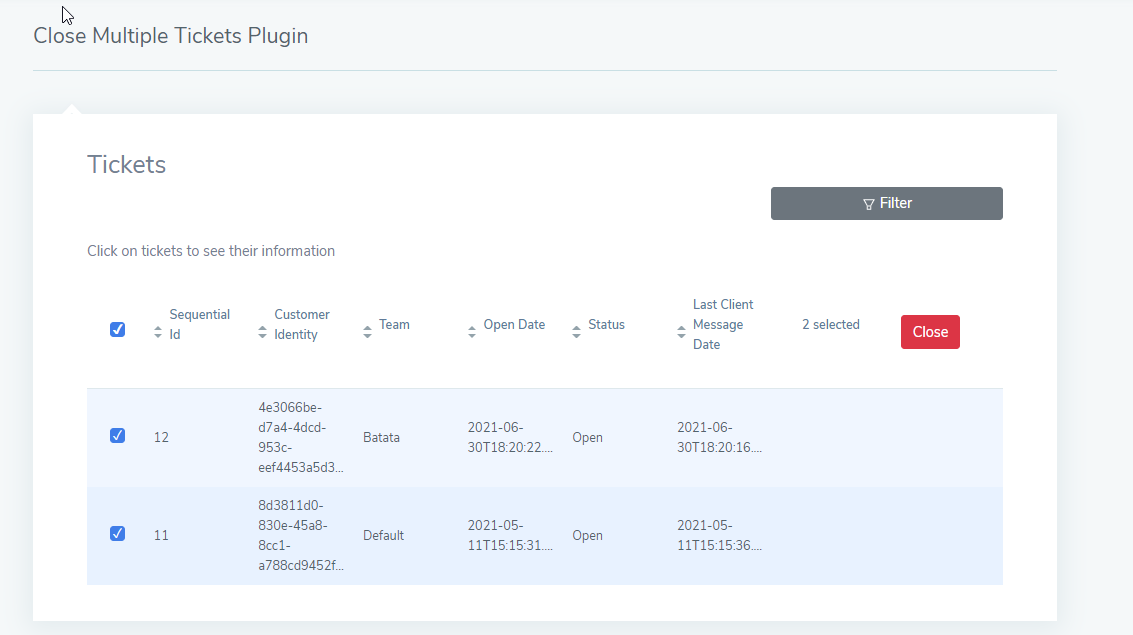Uncheck the select-all tickets checkbox

click(117, 329)
